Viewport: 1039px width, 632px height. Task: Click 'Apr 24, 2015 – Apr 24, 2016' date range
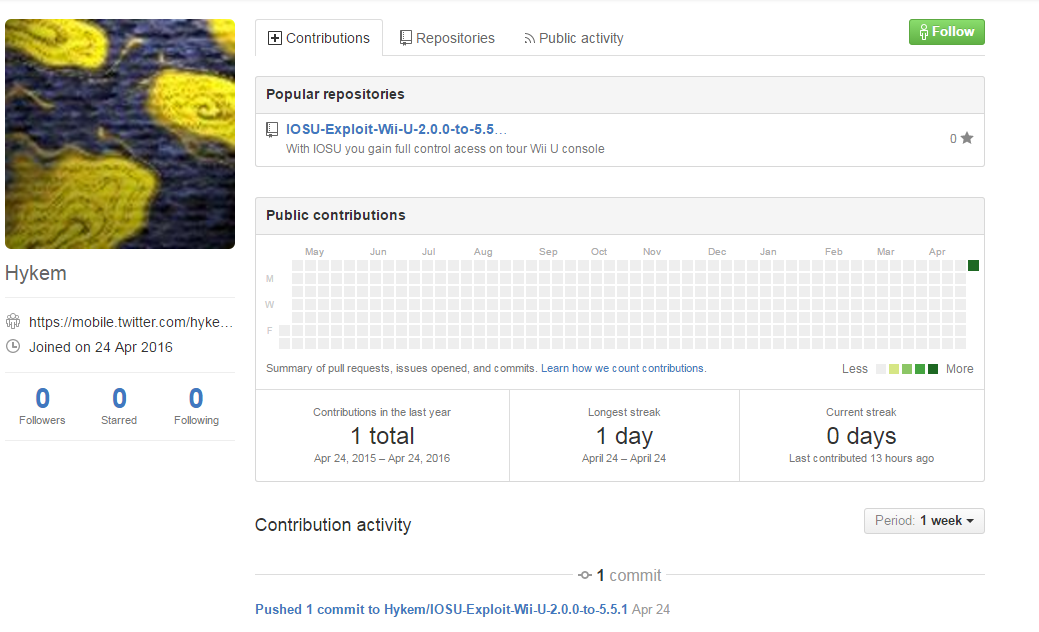point(382,458)
